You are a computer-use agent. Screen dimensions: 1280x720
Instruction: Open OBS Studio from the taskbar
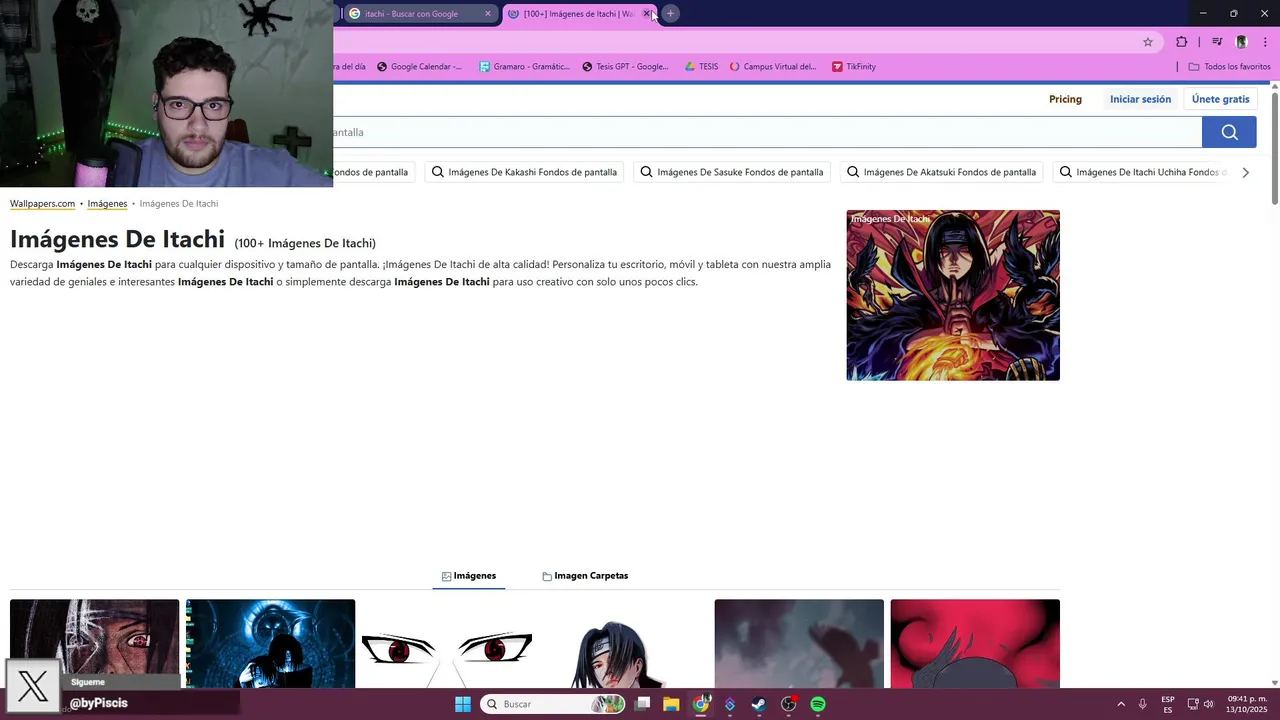pyautogui.click(x=788, y=704)
